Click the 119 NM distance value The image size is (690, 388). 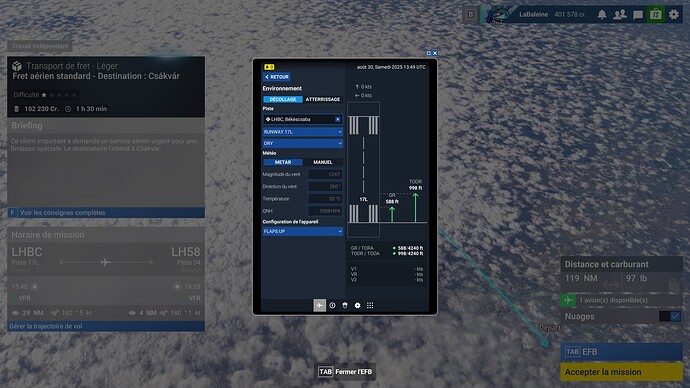(x=581, y=278)
